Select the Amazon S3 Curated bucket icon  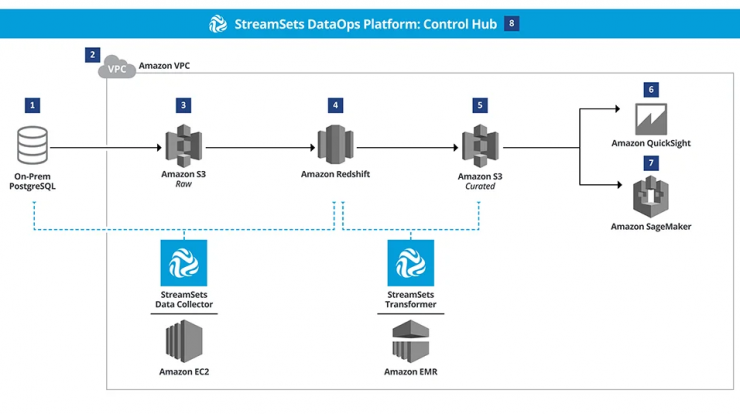[480, 146]
